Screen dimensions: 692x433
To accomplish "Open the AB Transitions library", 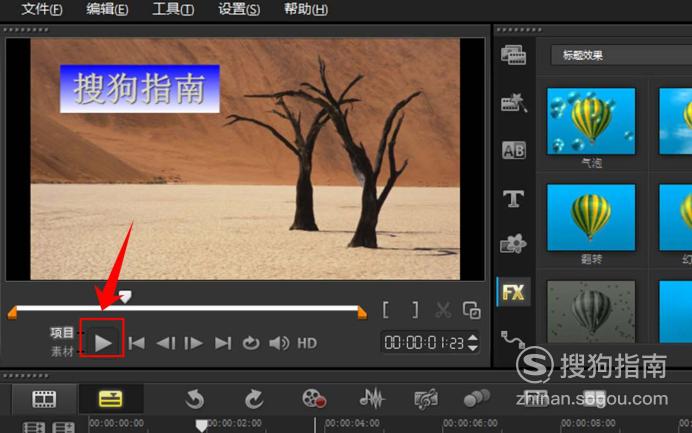I will pyautogui.click(x=514, y=151).
